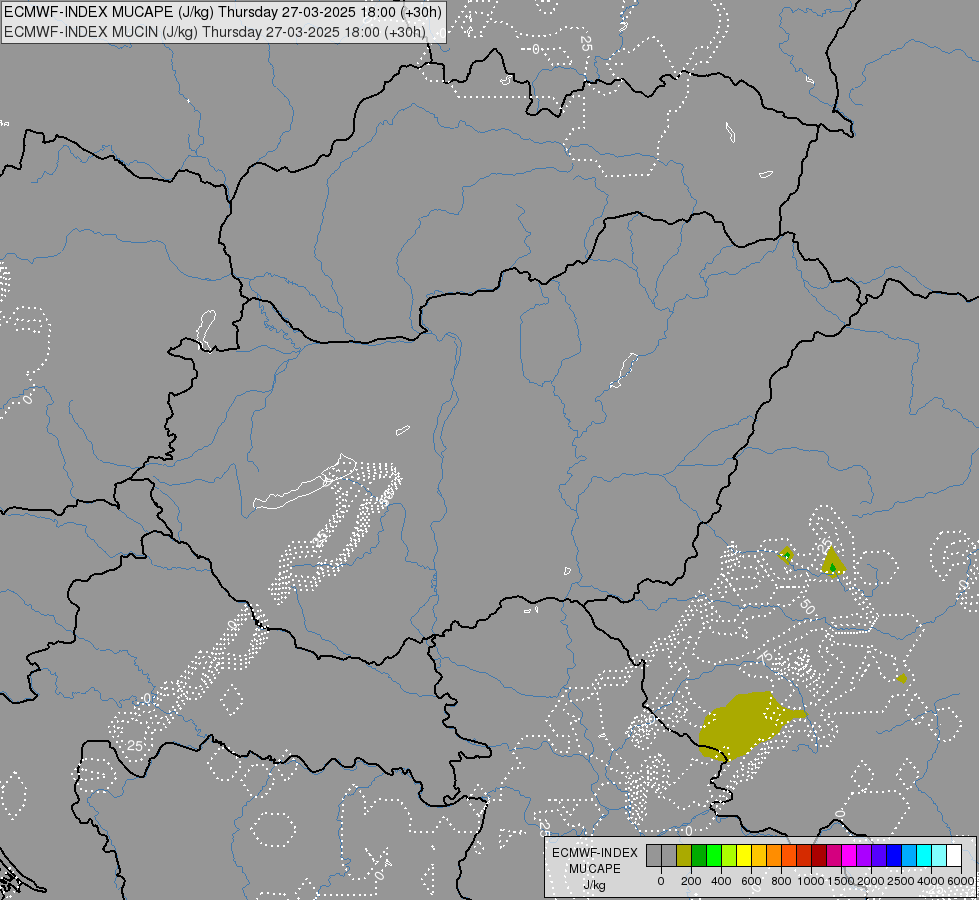The height and width of the screenshot is (900, 979).
Task: Pick the orange legend swatch
Action: 774,856
